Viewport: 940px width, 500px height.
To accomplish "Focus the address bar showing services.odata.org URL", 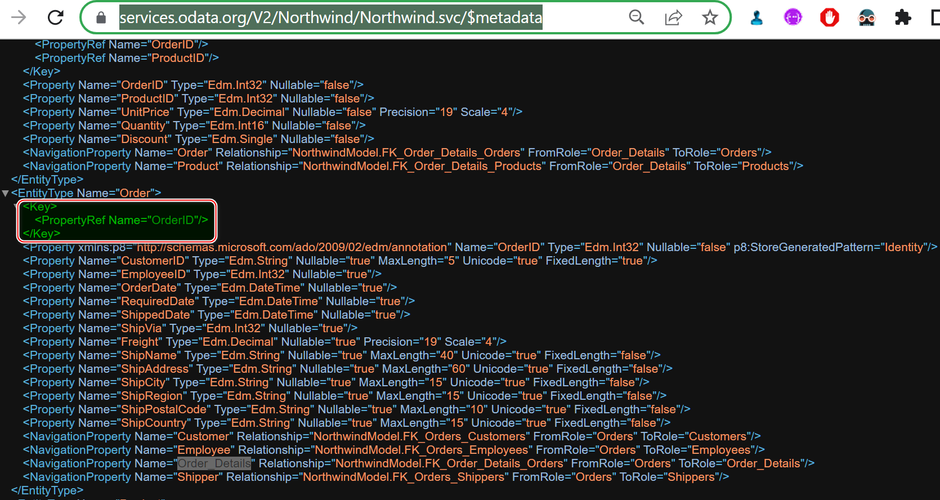I will (330, 17).
